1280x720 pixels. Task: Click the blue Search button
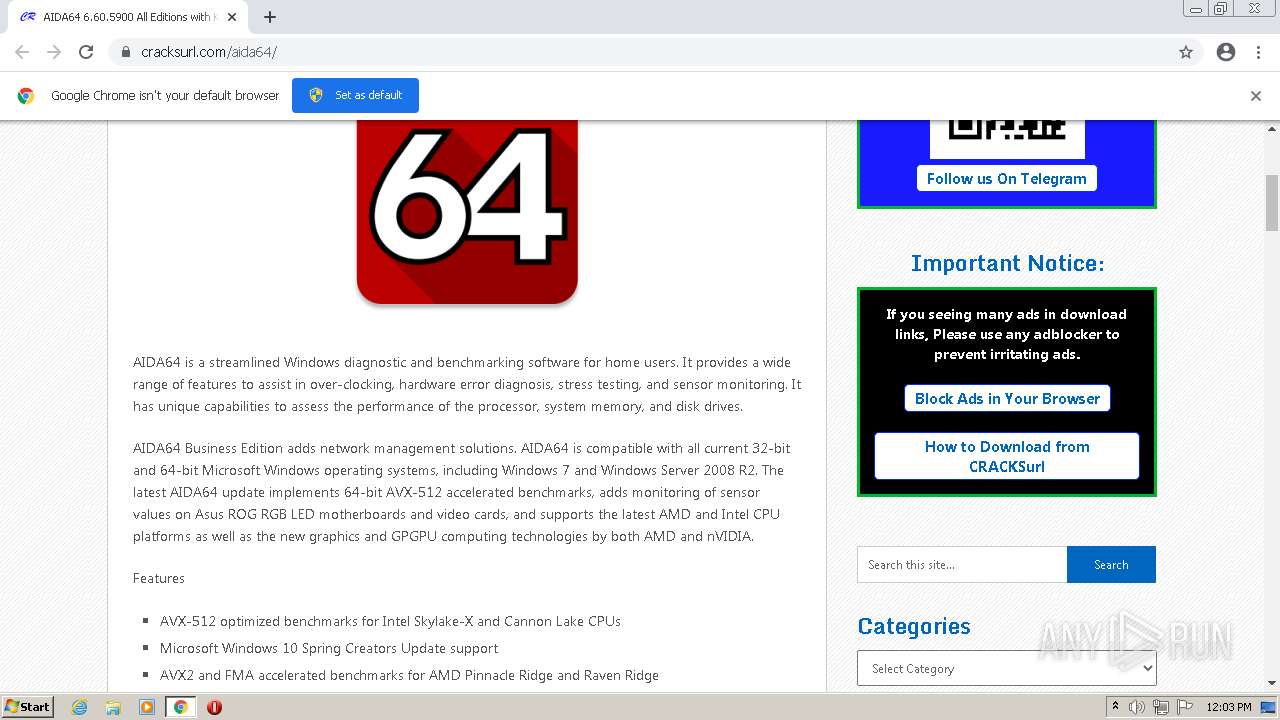click(x=1111, y=564)
